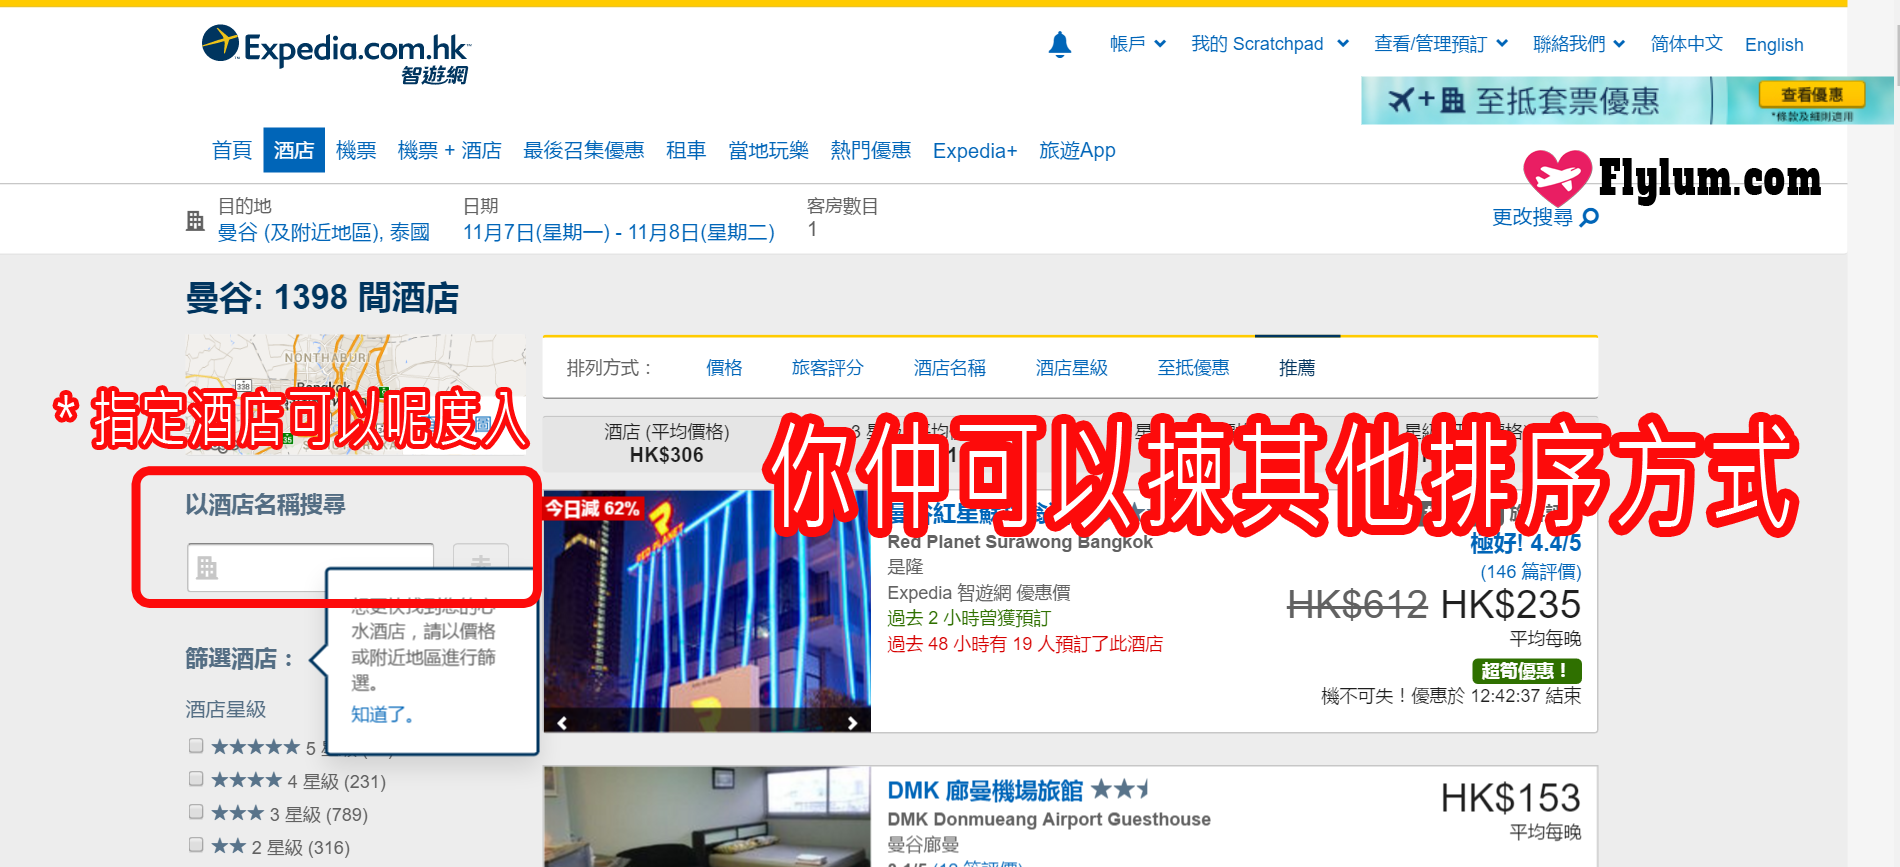Show previous Red Planet hotel photo
1900x867 pixels.
point(562,722)
